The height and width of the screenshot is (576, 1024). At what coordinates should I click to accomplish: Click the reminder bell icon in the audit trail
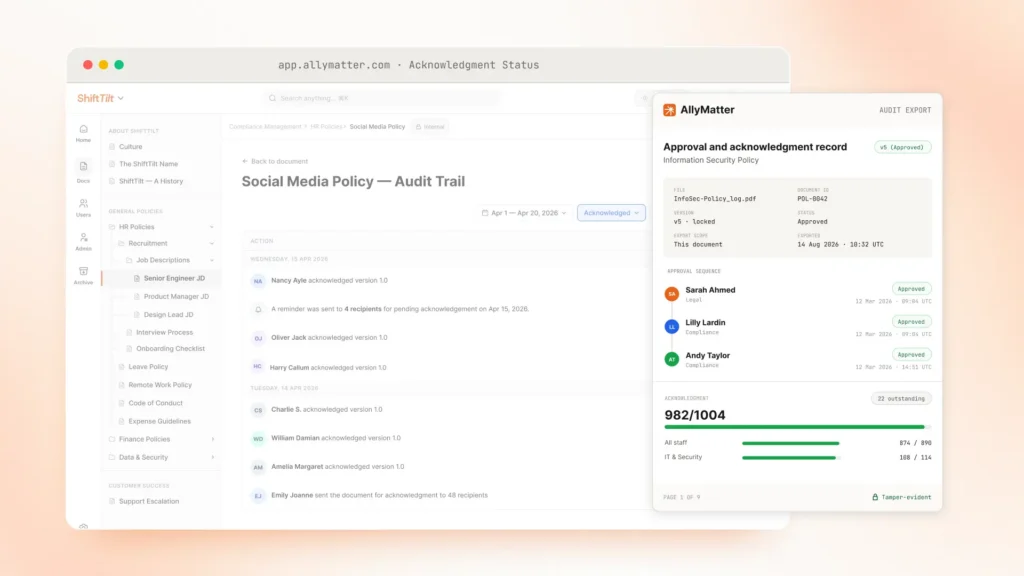coord(258,310)
